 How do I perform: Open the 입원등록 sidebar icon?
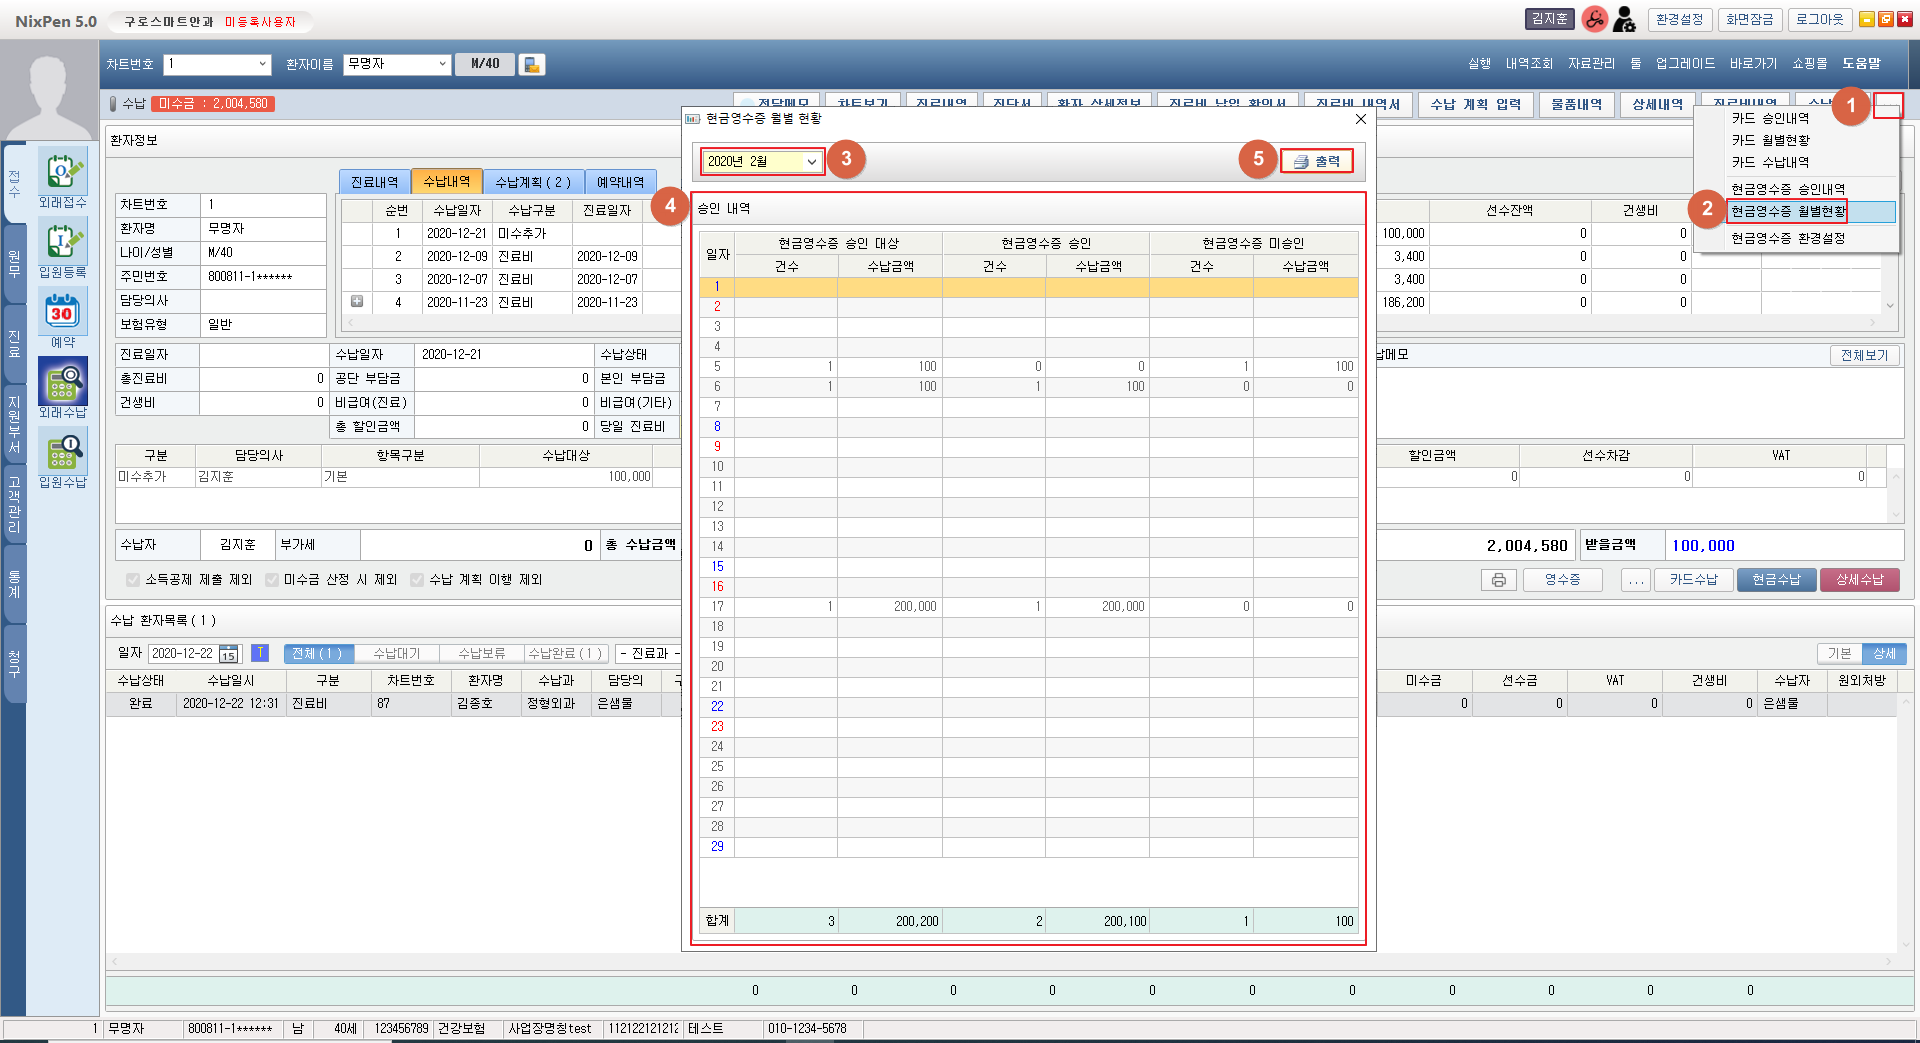[62, 243]
